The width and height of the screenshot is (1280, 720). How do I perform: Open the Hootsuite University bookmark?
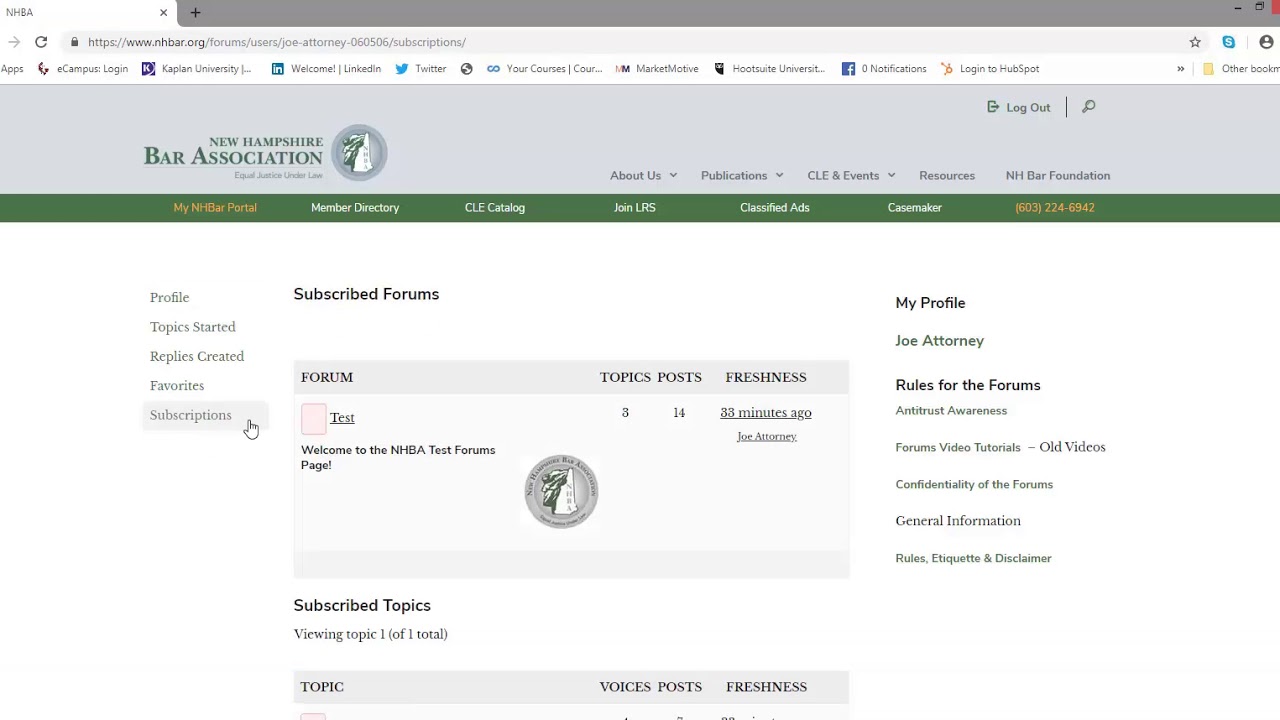point(769,69)
